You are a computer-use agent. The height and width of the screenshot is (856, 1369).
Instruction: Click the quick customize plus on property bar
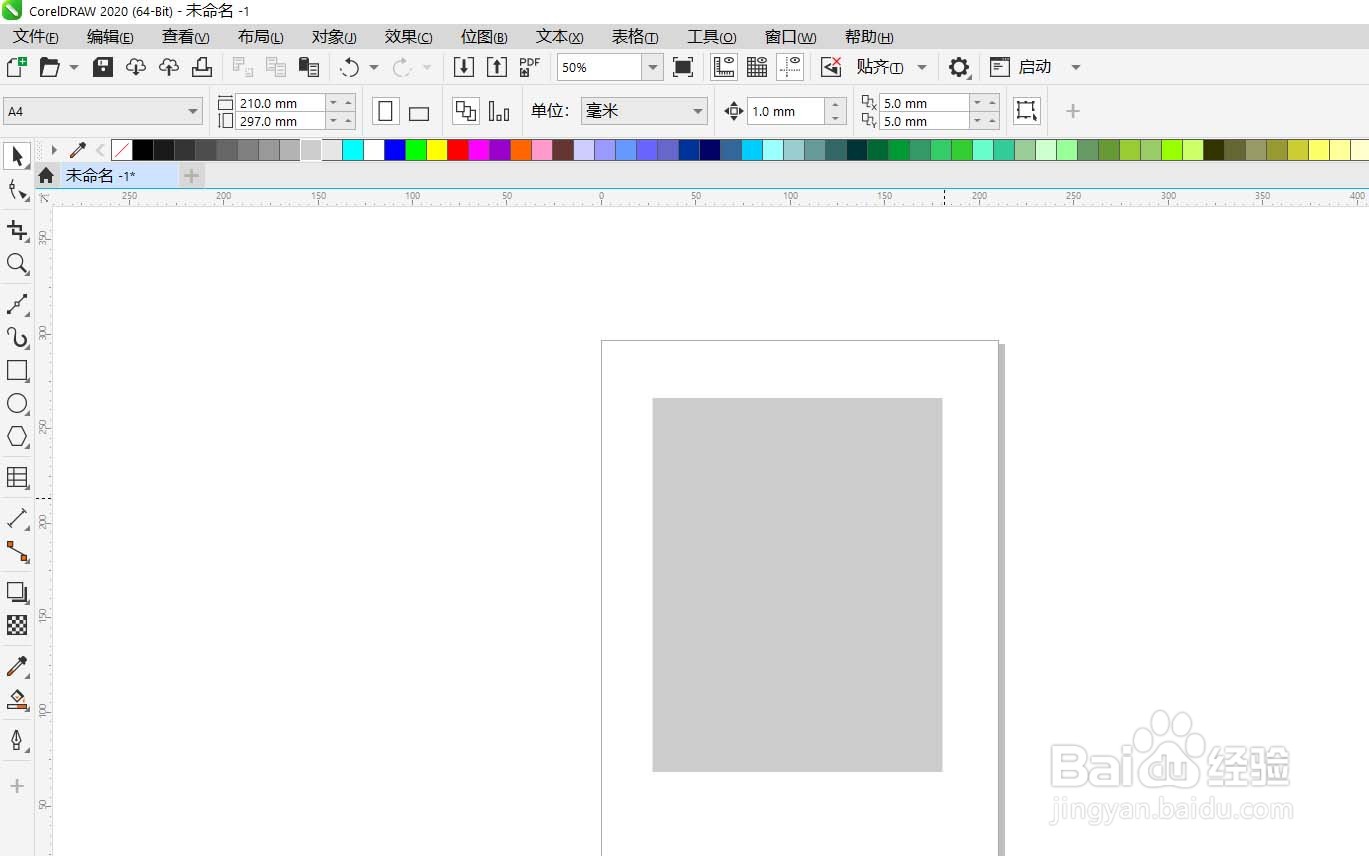[x=1073, y=111]
